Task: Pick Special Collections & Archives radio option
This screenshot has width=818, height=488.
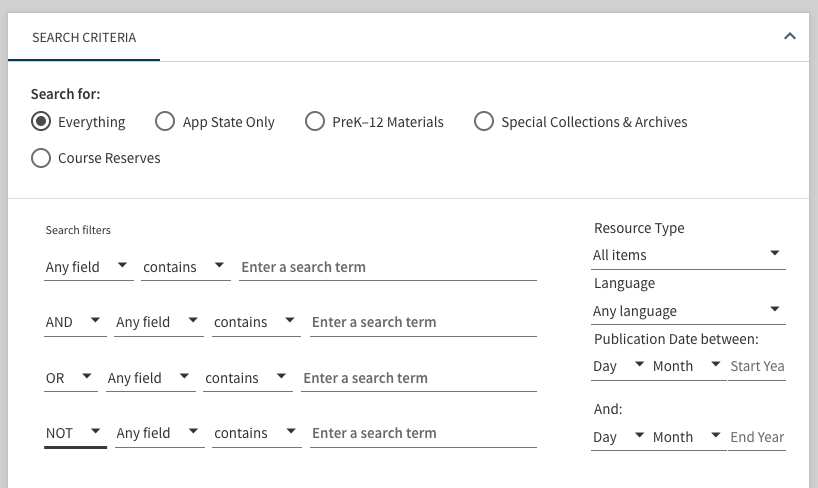Action: [484, 122]
